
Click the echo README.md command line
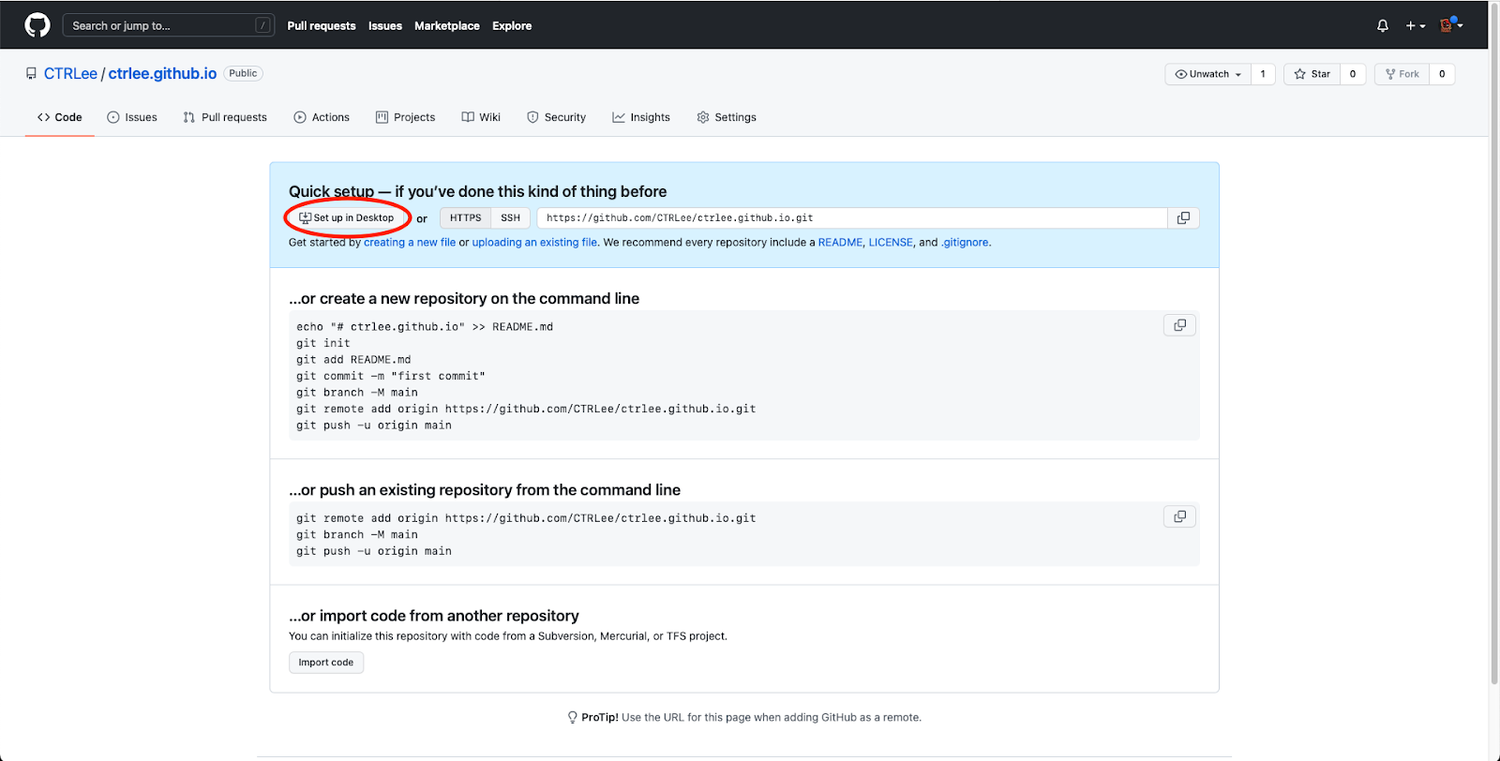(425, 327)
